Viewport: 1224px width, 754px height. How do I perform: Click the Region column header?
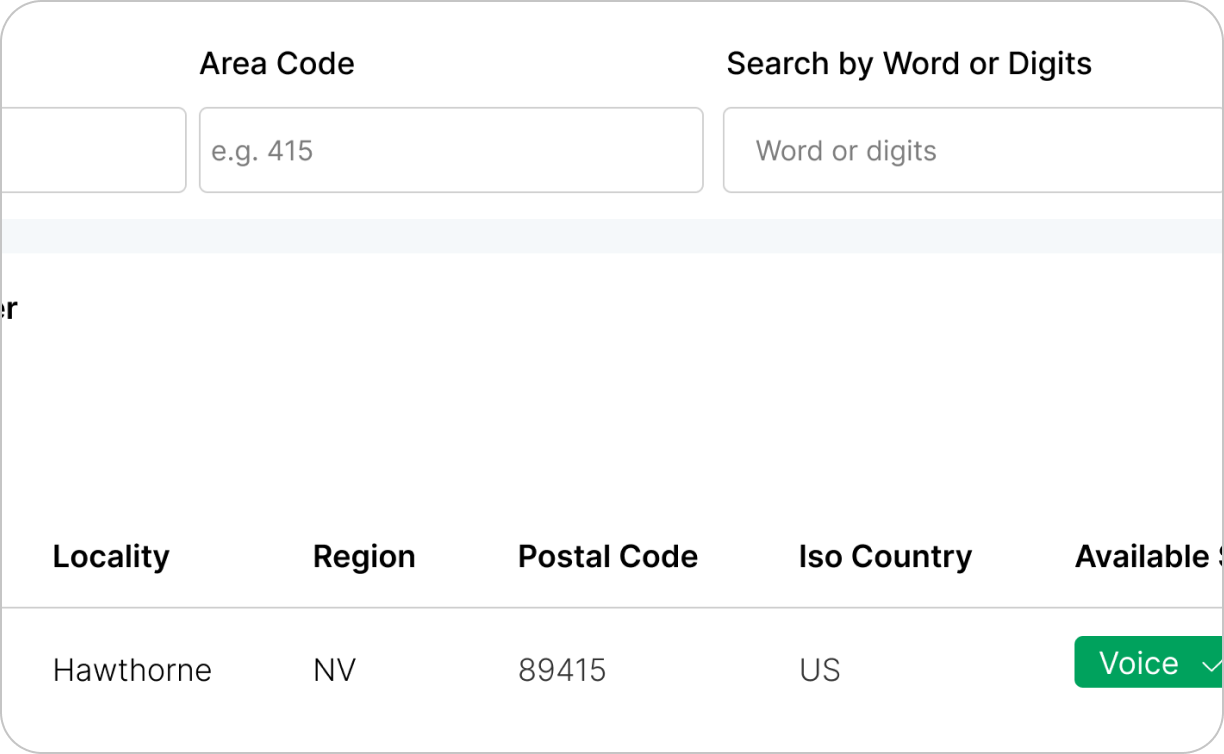tap(364, 556)
